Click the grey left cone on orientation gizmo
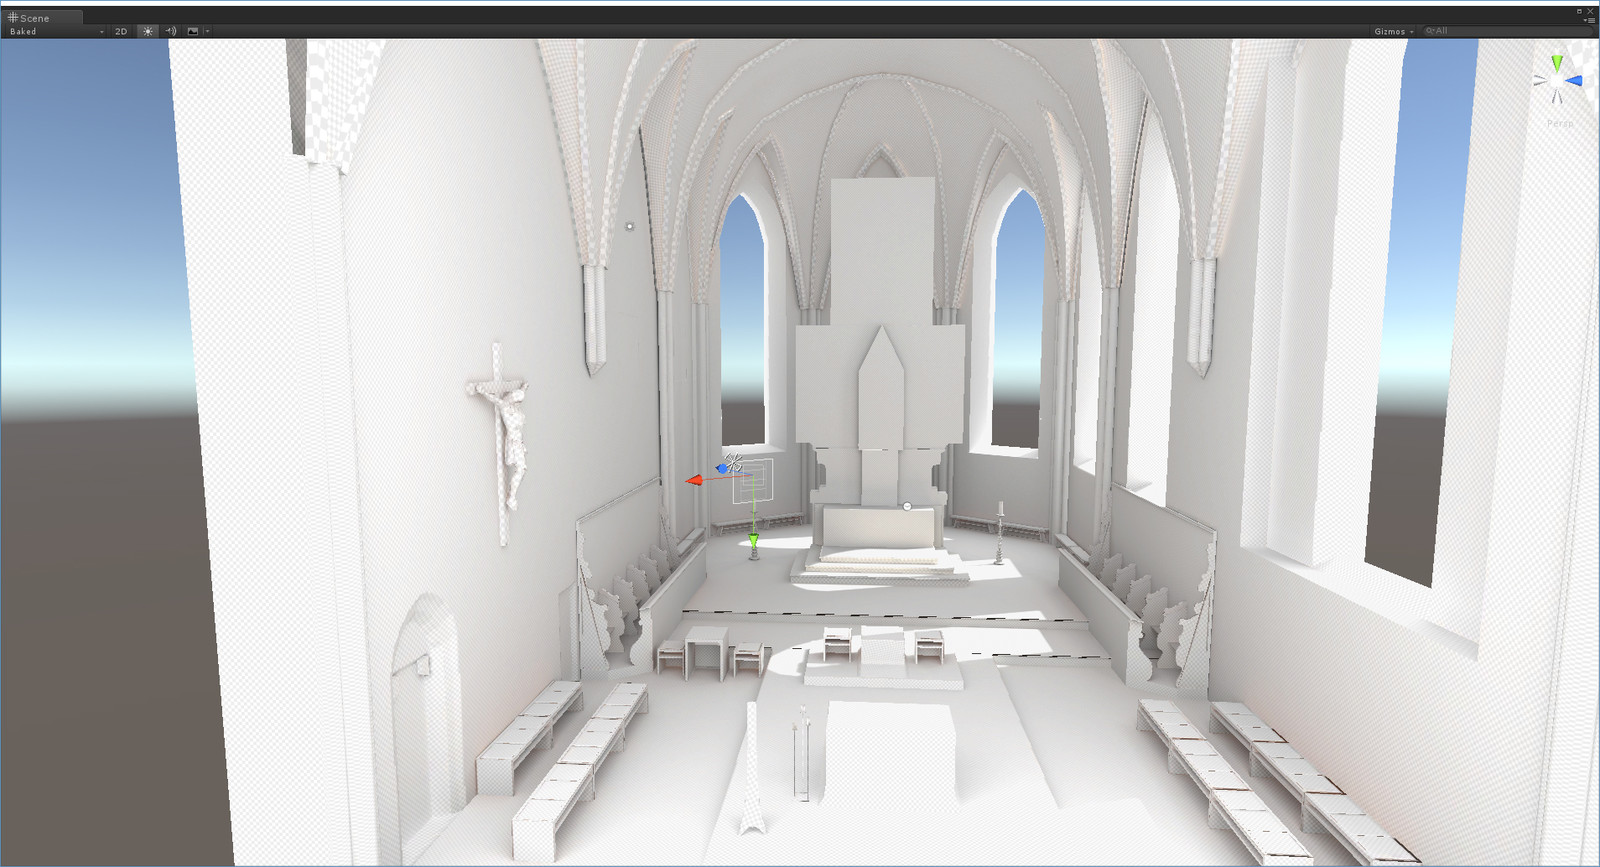 (1540, 83)
